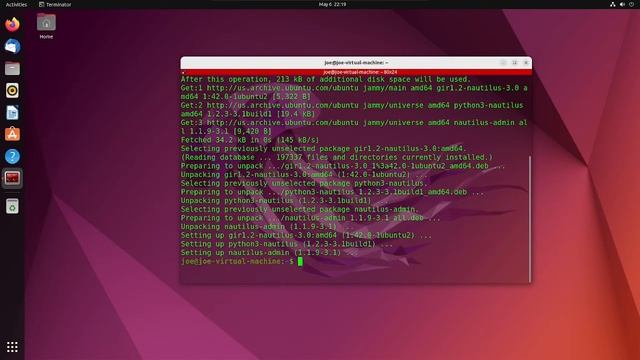Image resolution: width=640 pixels, height=360 pixels.
Task: Click the line 'Fetched 34.2 kB in 0s'
Action: 250,140
